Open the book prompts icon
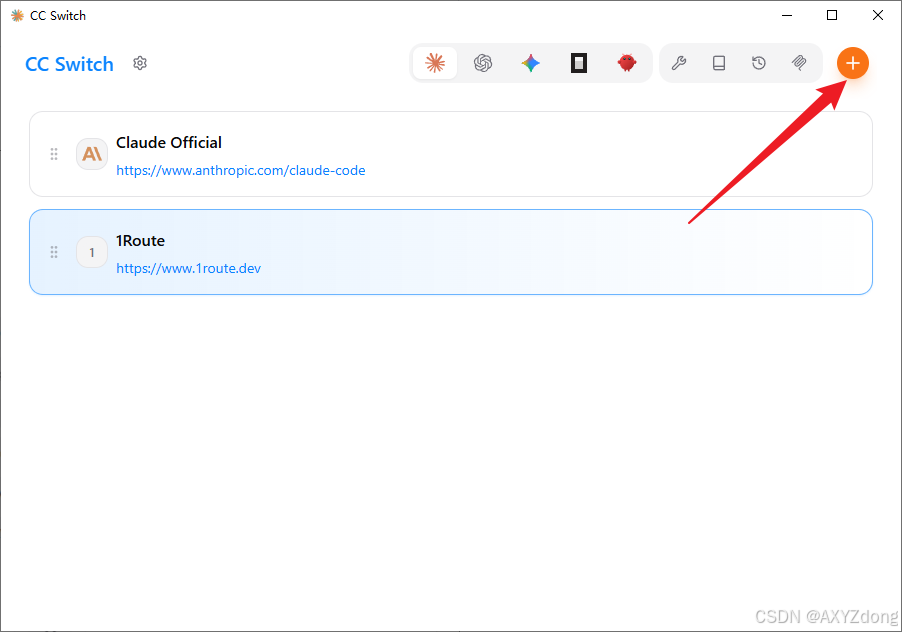902x632 pixels. click(719, 63)
